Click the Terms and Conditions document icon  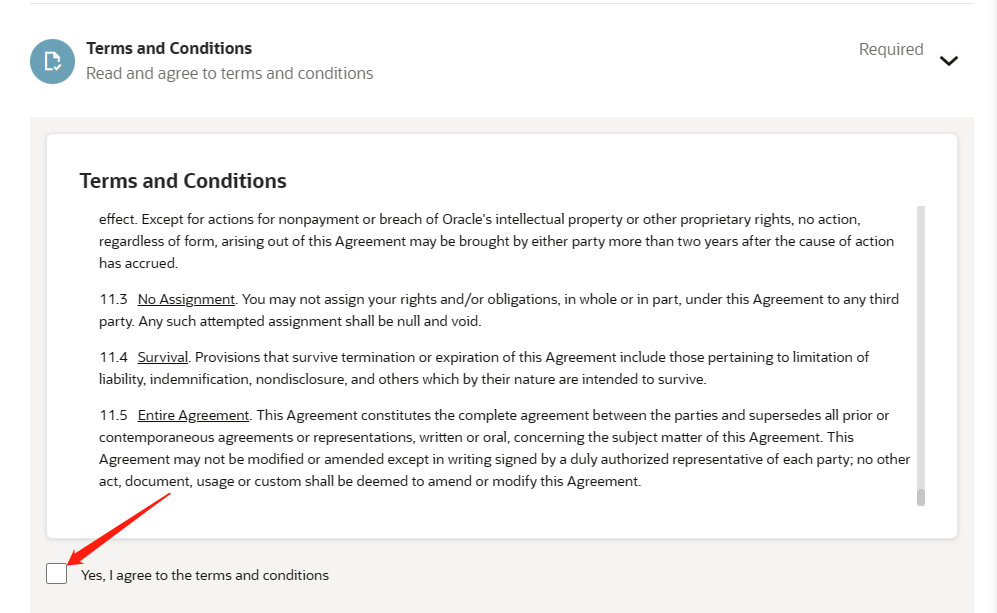[x=52, y=62]
